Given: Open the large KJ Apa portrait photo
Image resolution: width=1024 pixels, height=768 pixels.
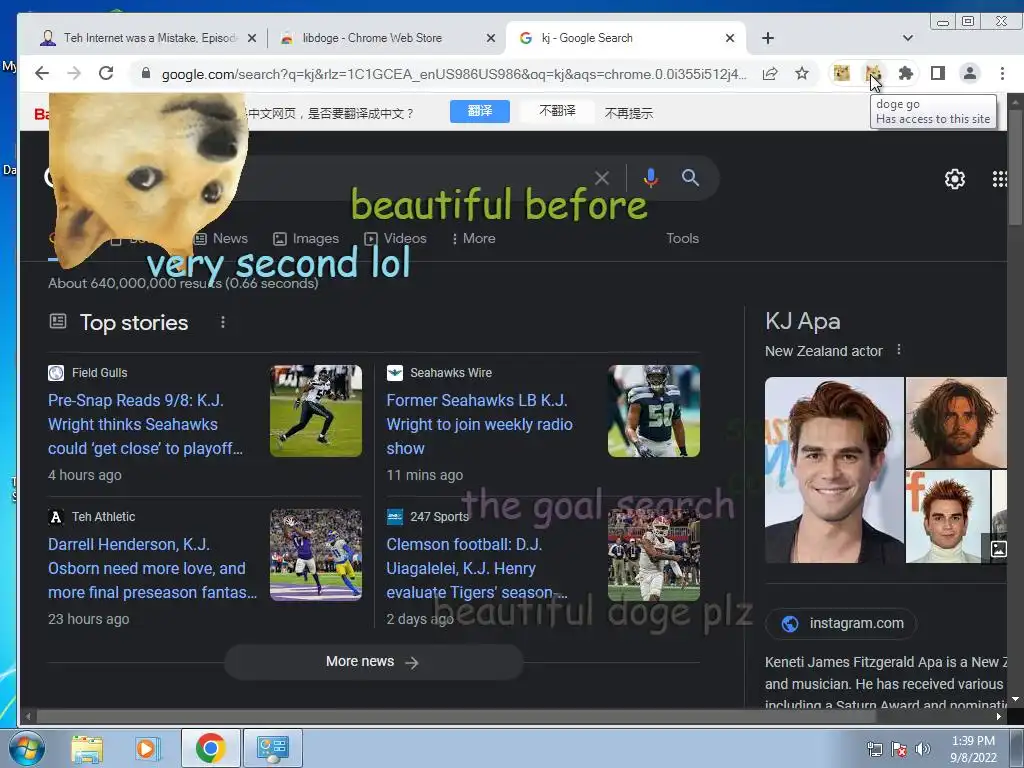Looking at the screenshot, I should click(834, 470).
